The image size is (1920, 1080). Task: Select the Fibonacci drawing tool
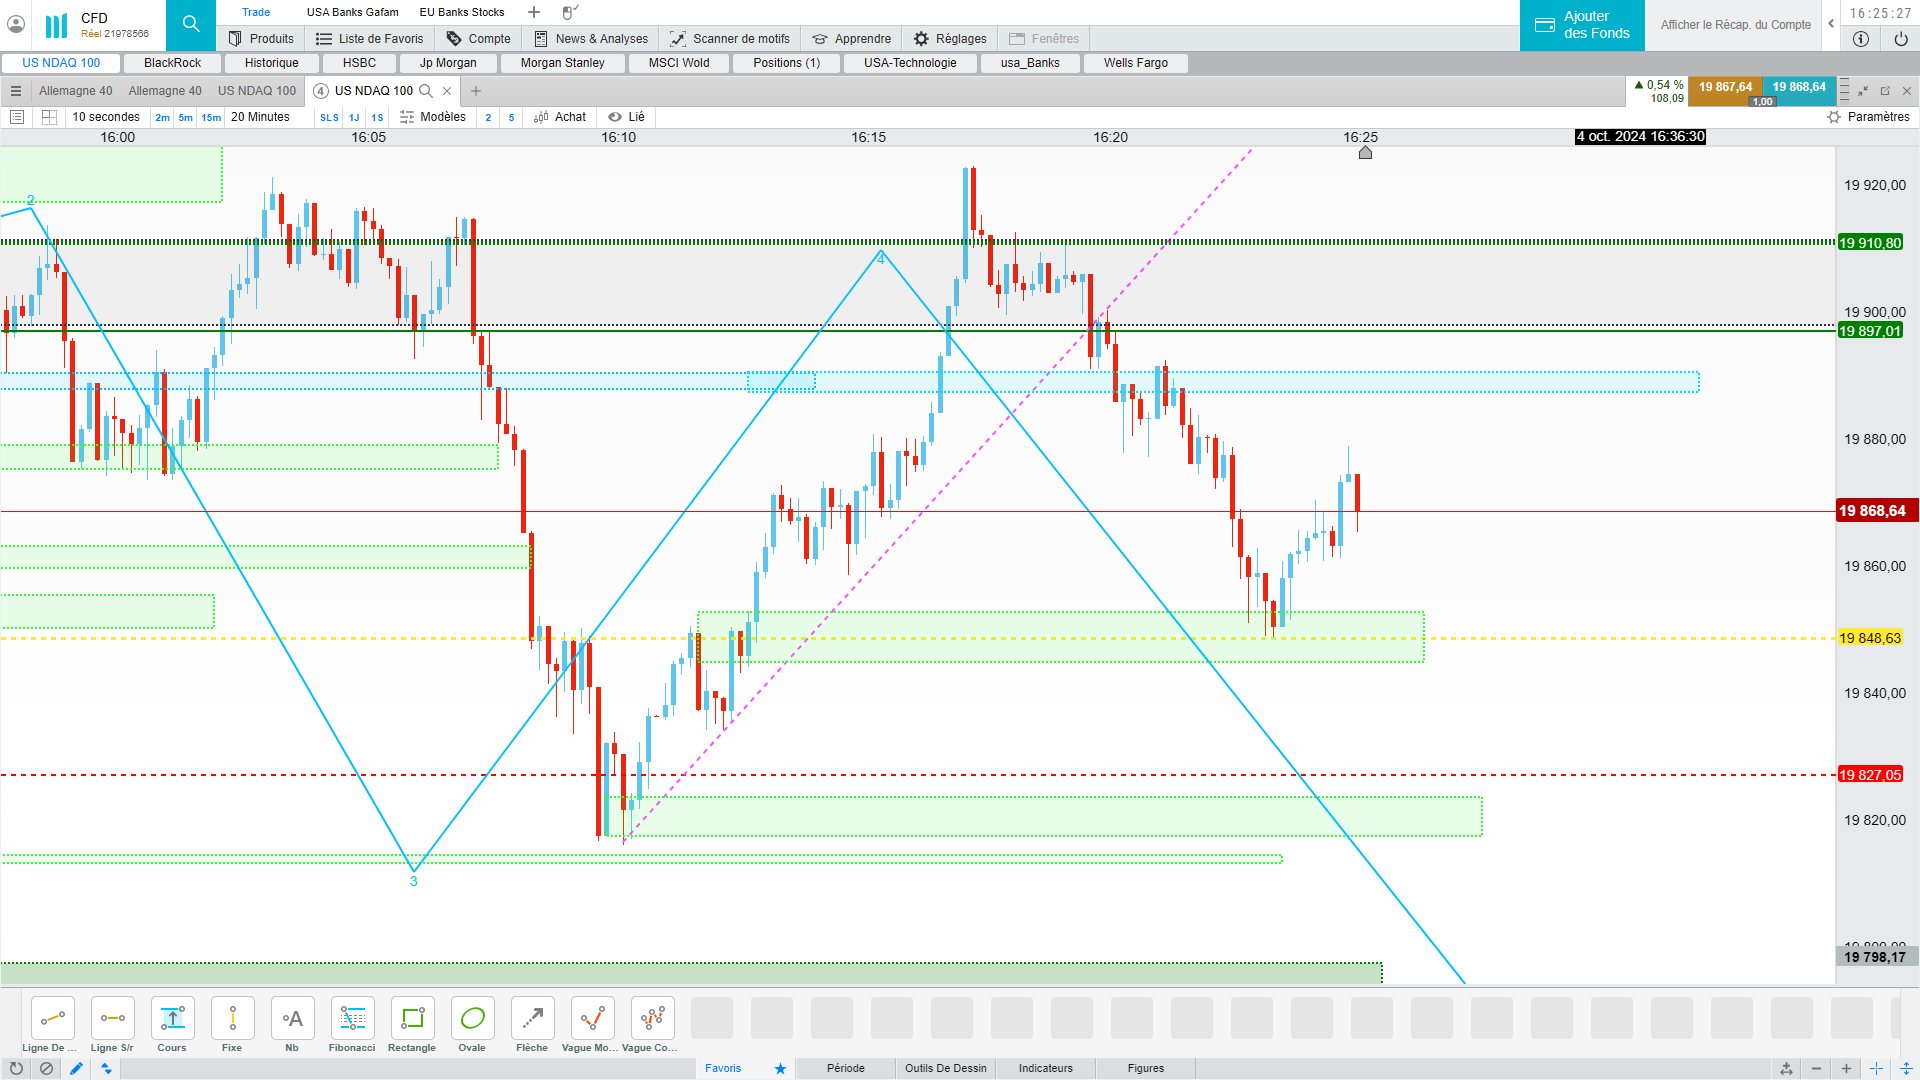(352, 1019)
